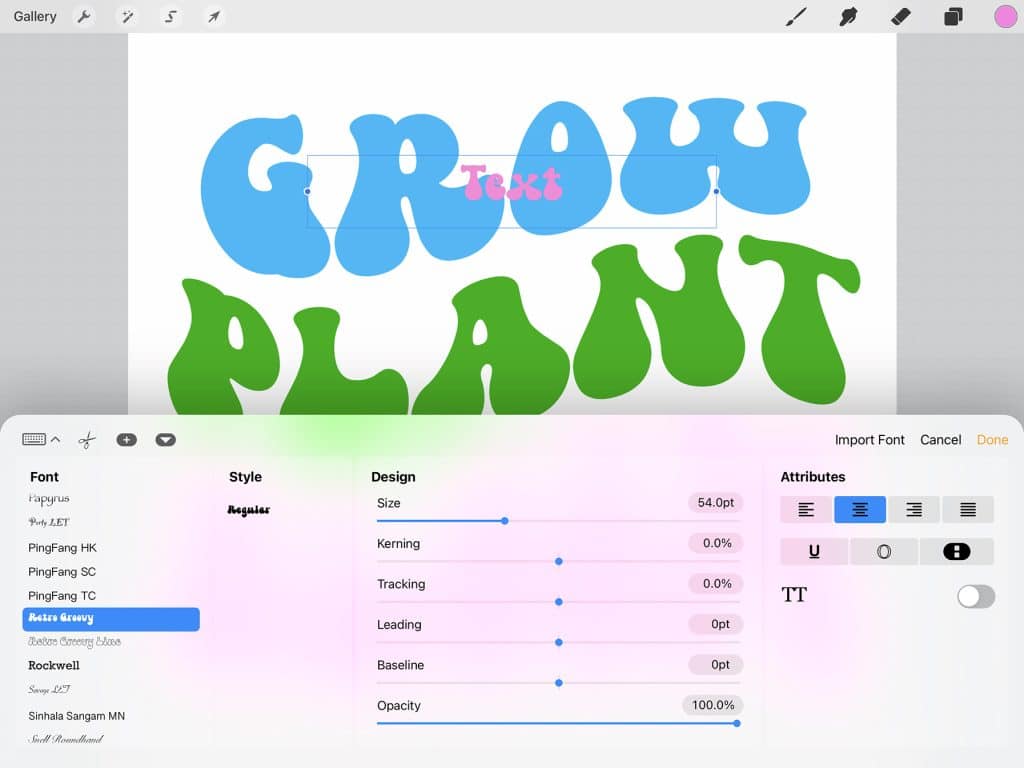
Task: Select the Party LET font
Action: point(48,522)
